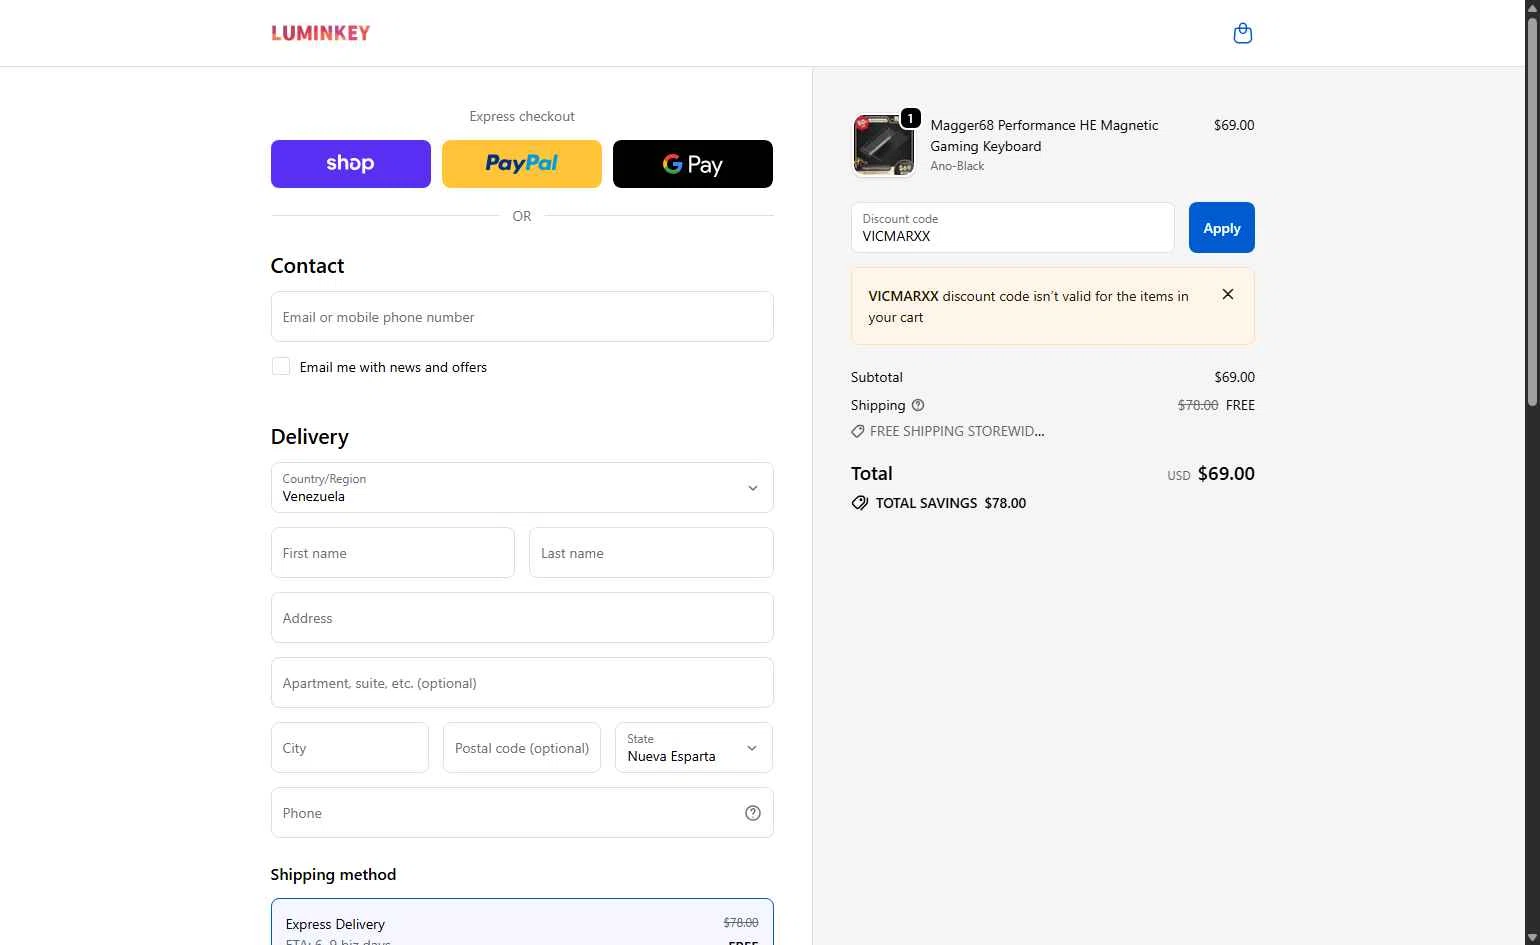Click the First name field
The width and height of the screenshot is (1540, 945).
393,553
